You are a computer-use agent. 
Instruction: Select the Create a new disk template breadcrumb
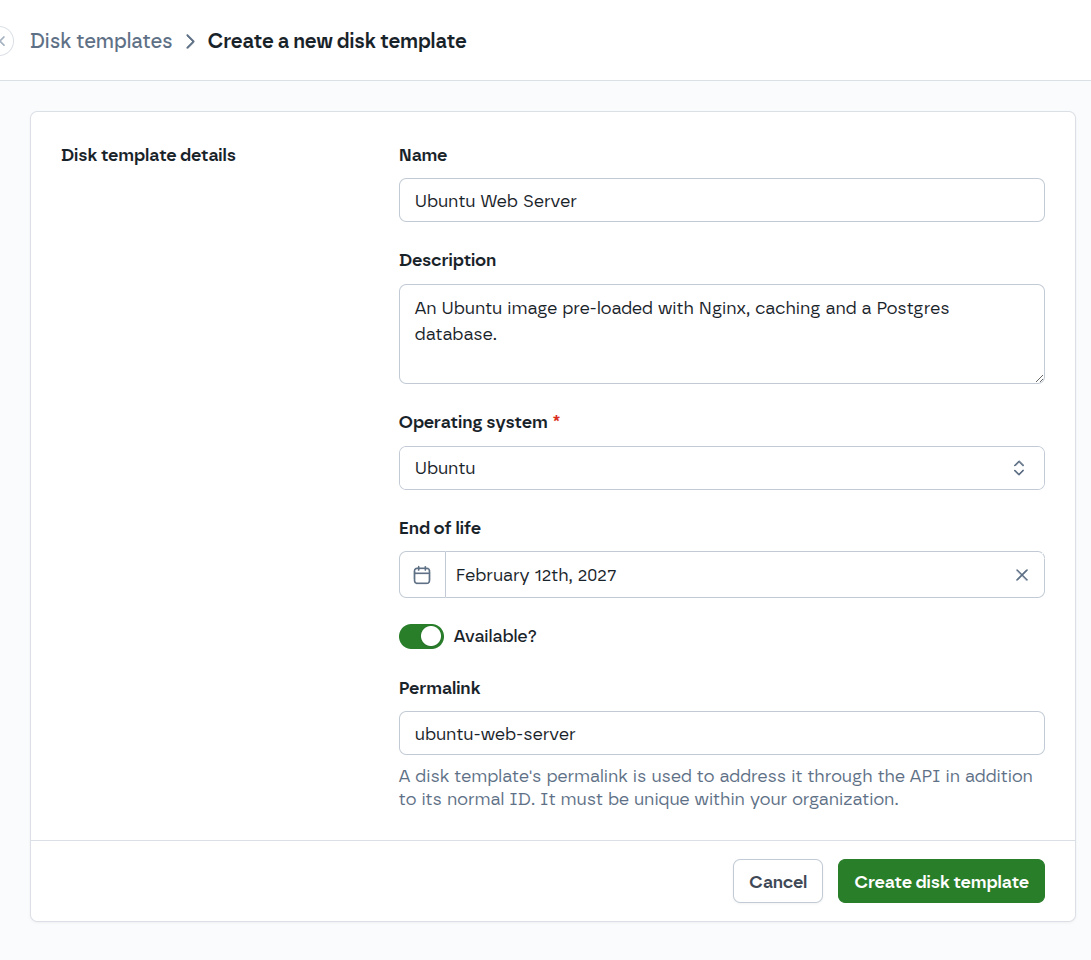337,41
